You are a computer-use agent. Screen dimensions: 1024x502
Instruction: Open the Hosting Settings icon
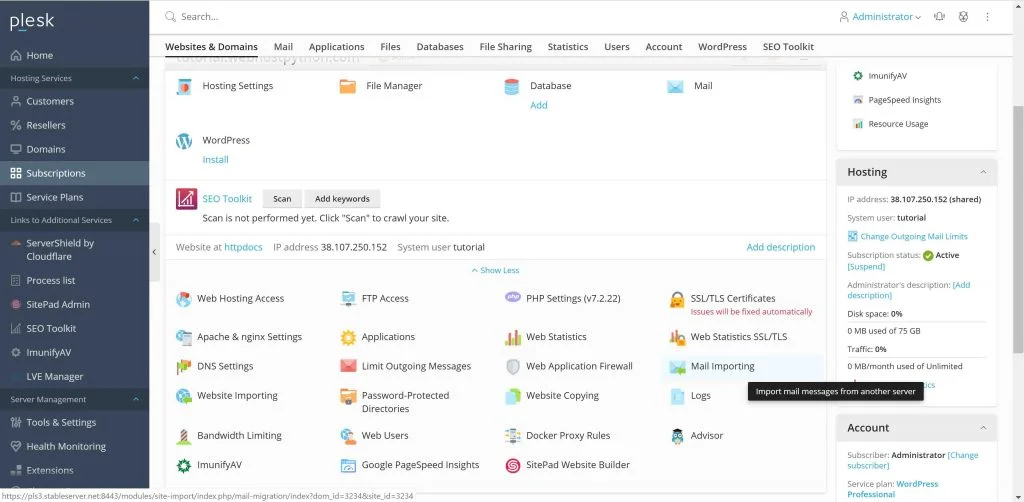184,87
